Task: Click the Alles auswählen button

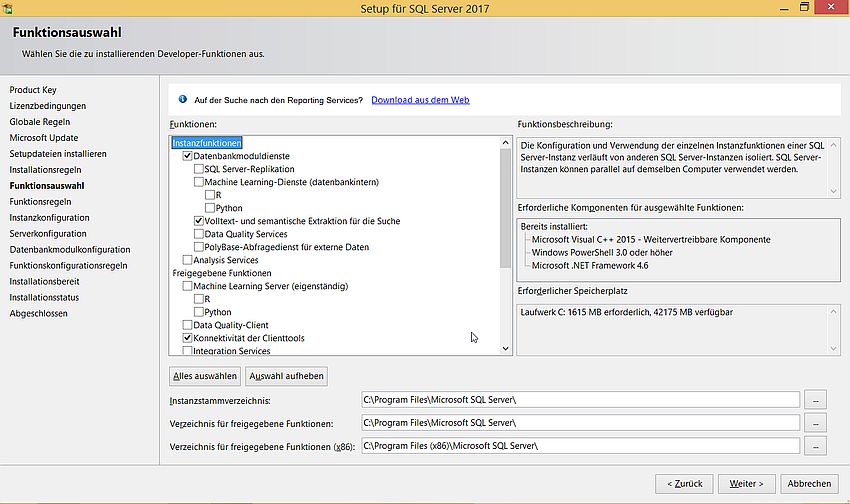Action: pyautogui.click(x=205, y=376)
